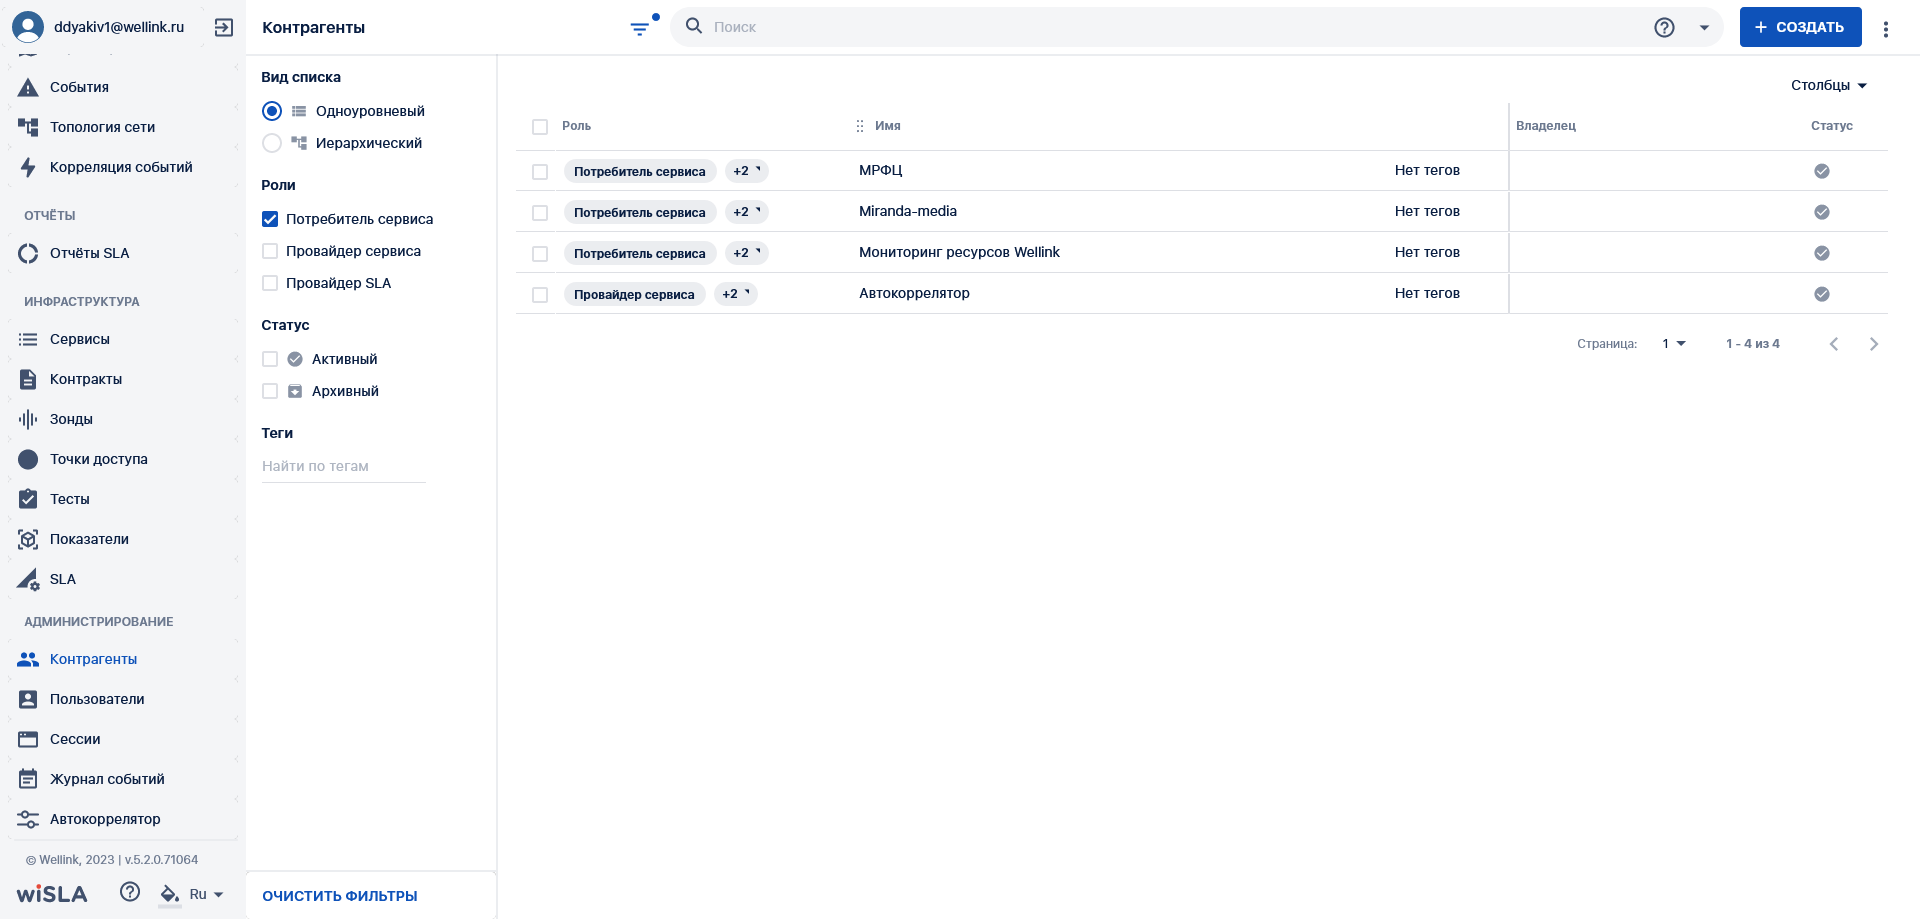
Task: Select the Miranda-media row checkbox
Action: (x=540, y=213)
